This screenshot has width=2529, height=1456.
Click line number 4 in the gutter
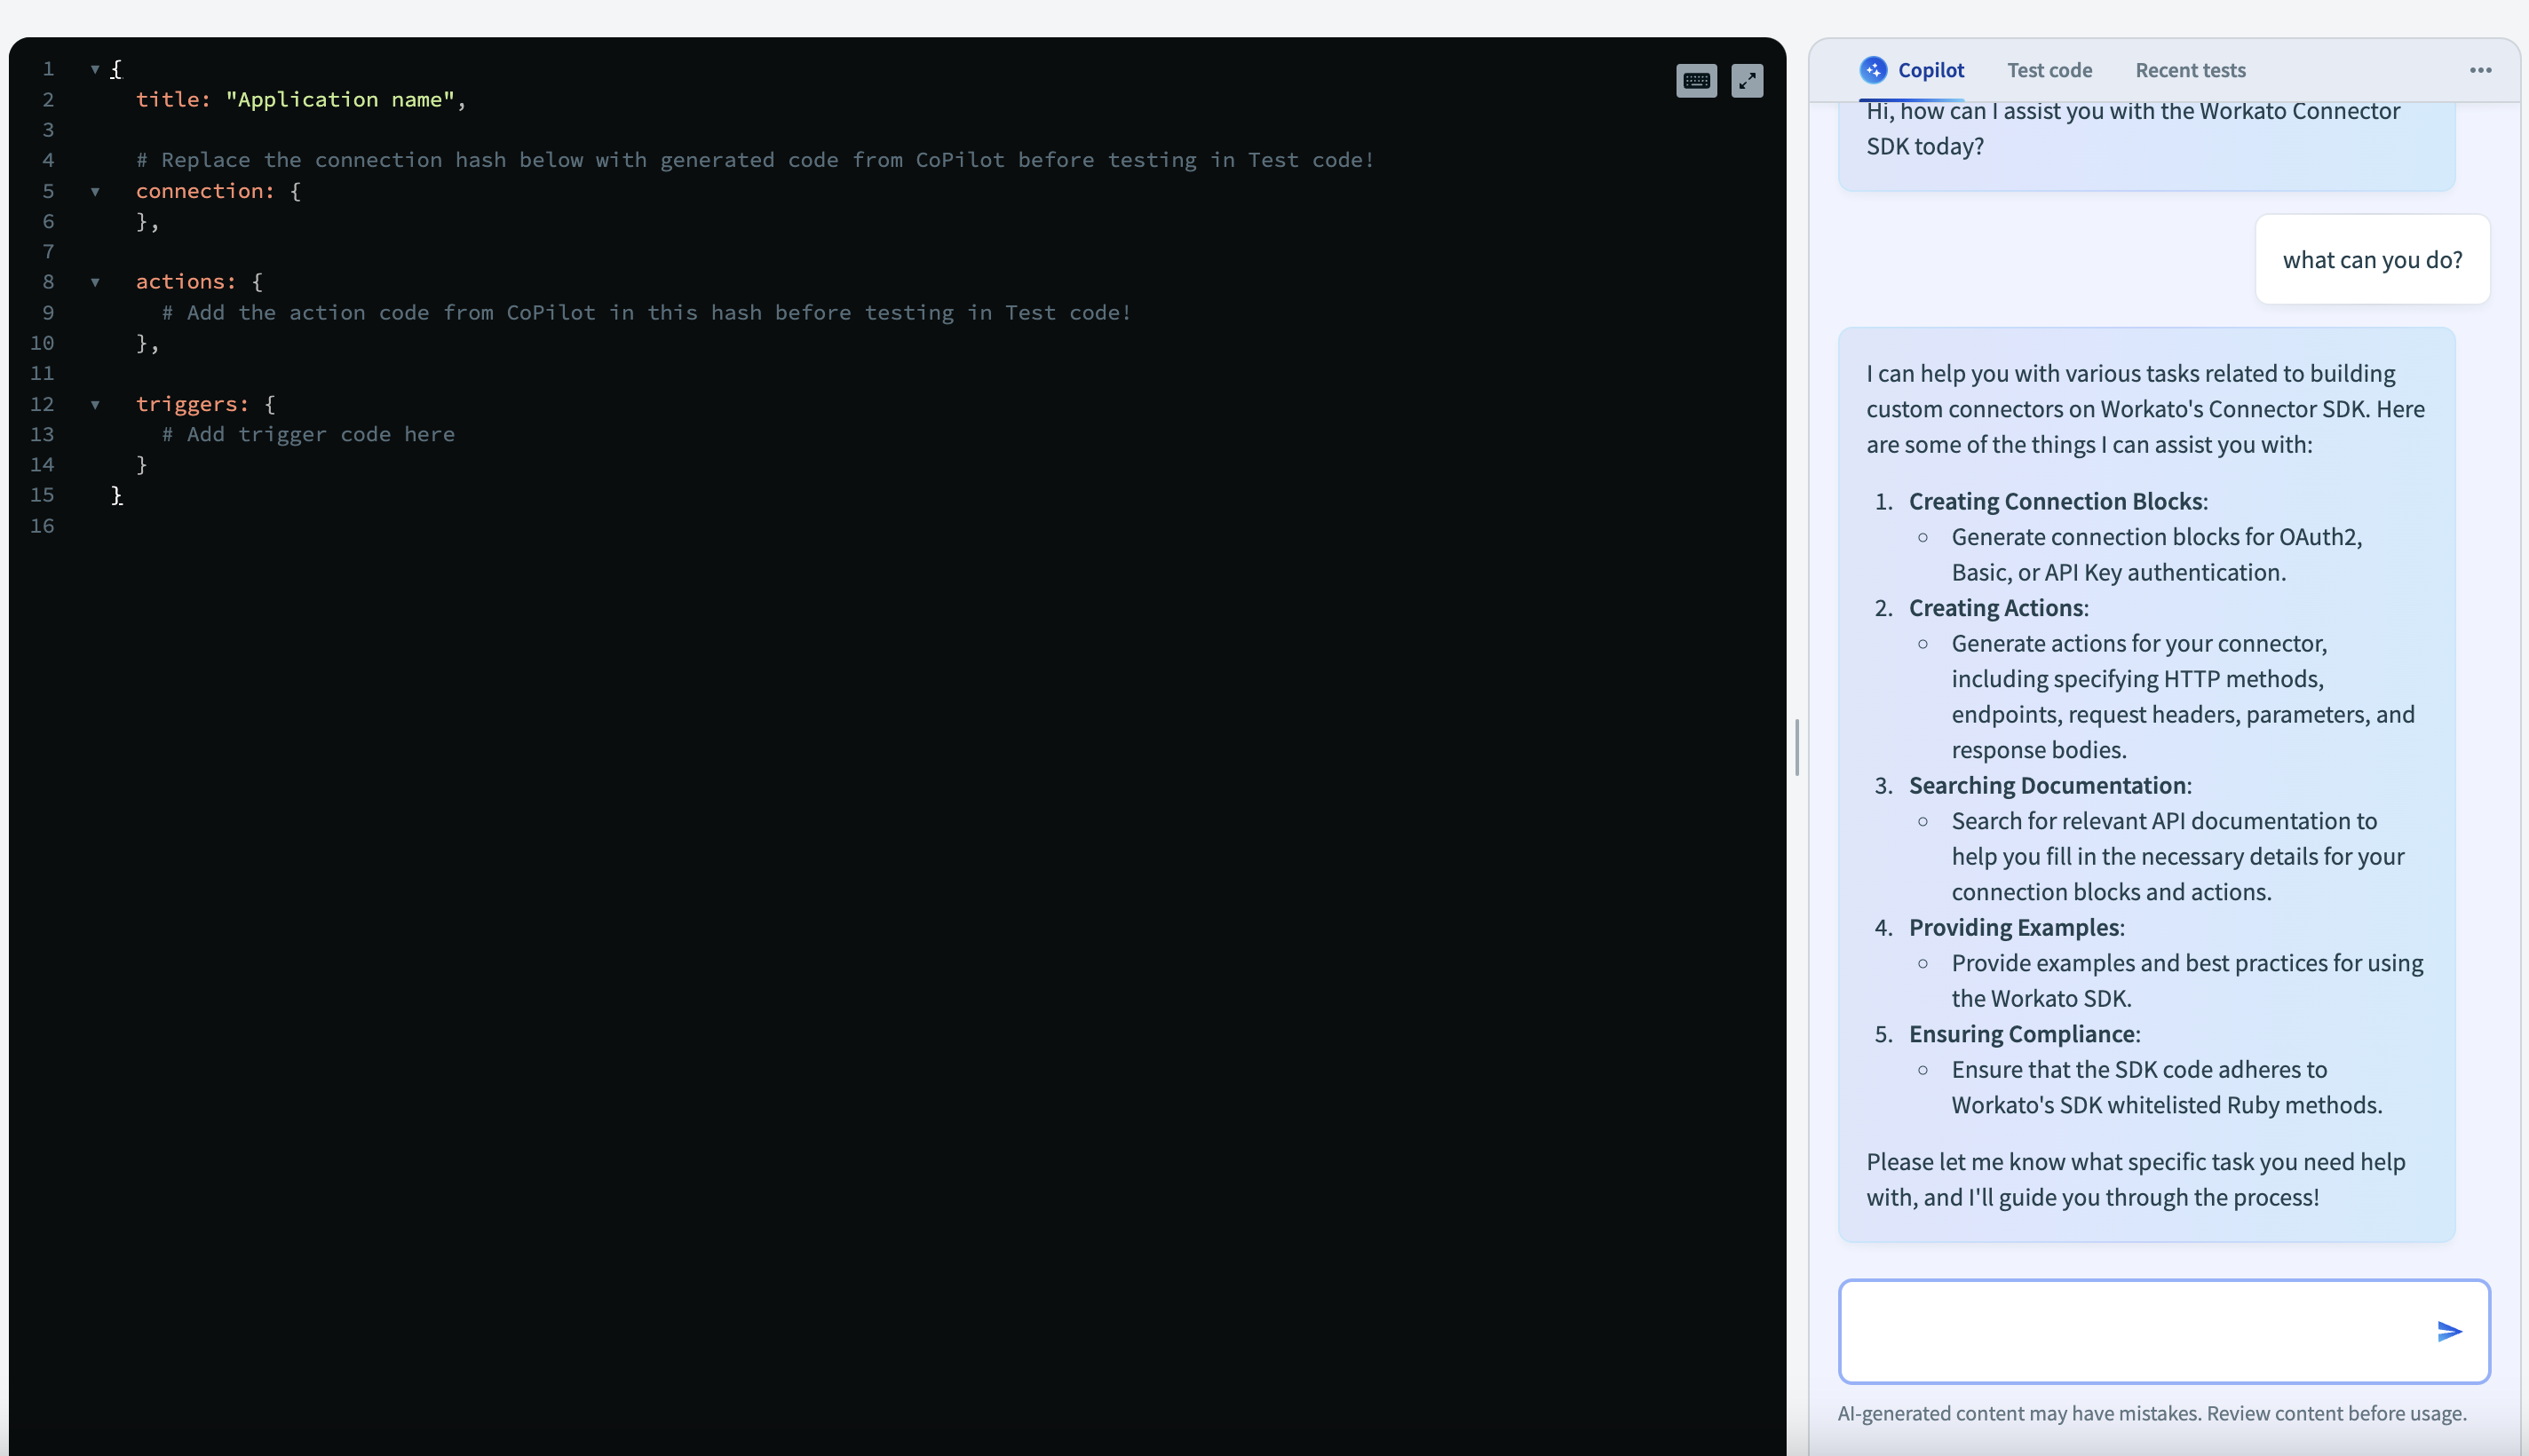point(47,160)
